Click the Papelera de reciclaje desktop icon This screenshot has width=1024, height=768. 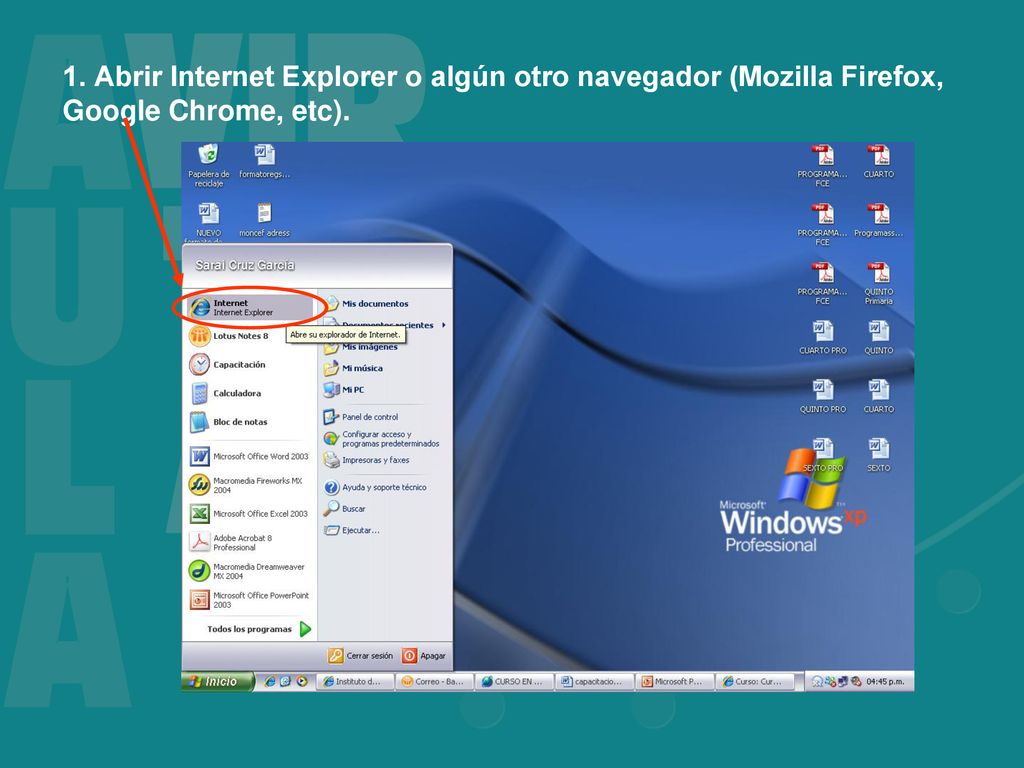208,166
